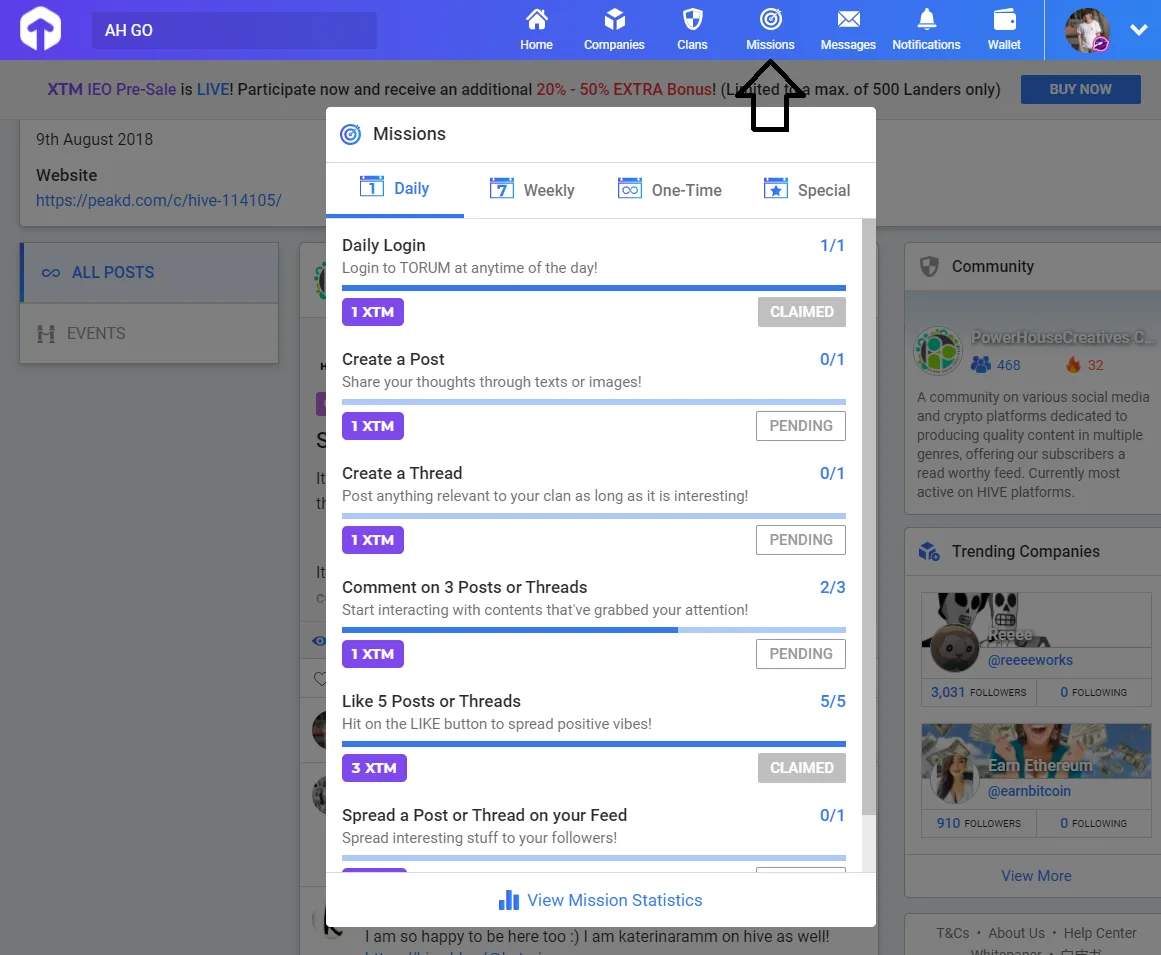This screenshot has width=1161, height=955.
Task: Click the Reeee company avatar
Action: click(955, 648)
